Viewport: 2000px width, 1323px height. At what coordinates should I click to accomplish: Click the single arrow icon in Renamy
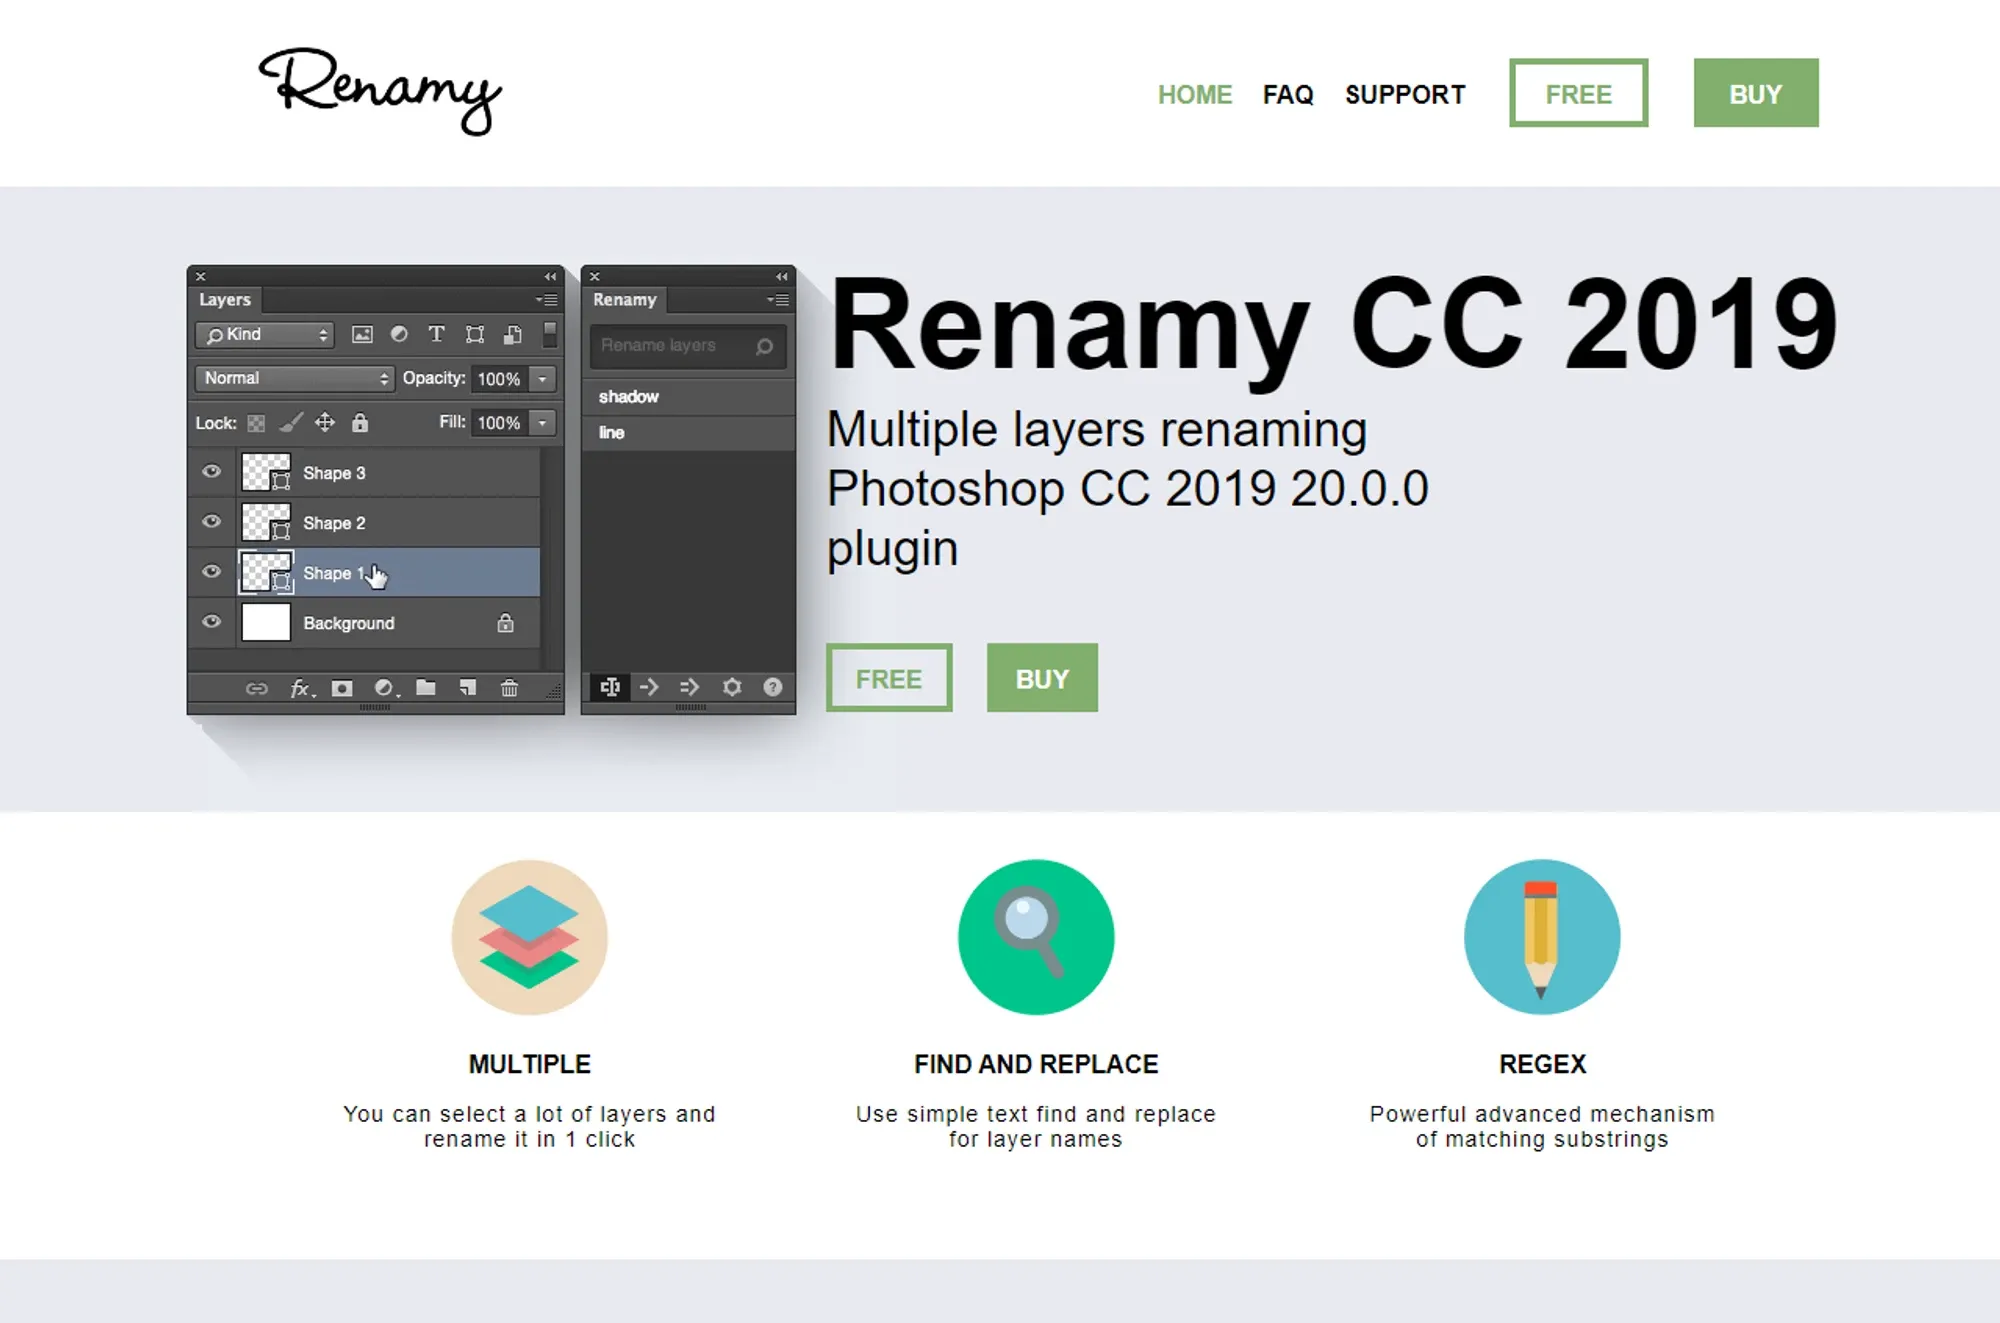click(x=649, y=687)
